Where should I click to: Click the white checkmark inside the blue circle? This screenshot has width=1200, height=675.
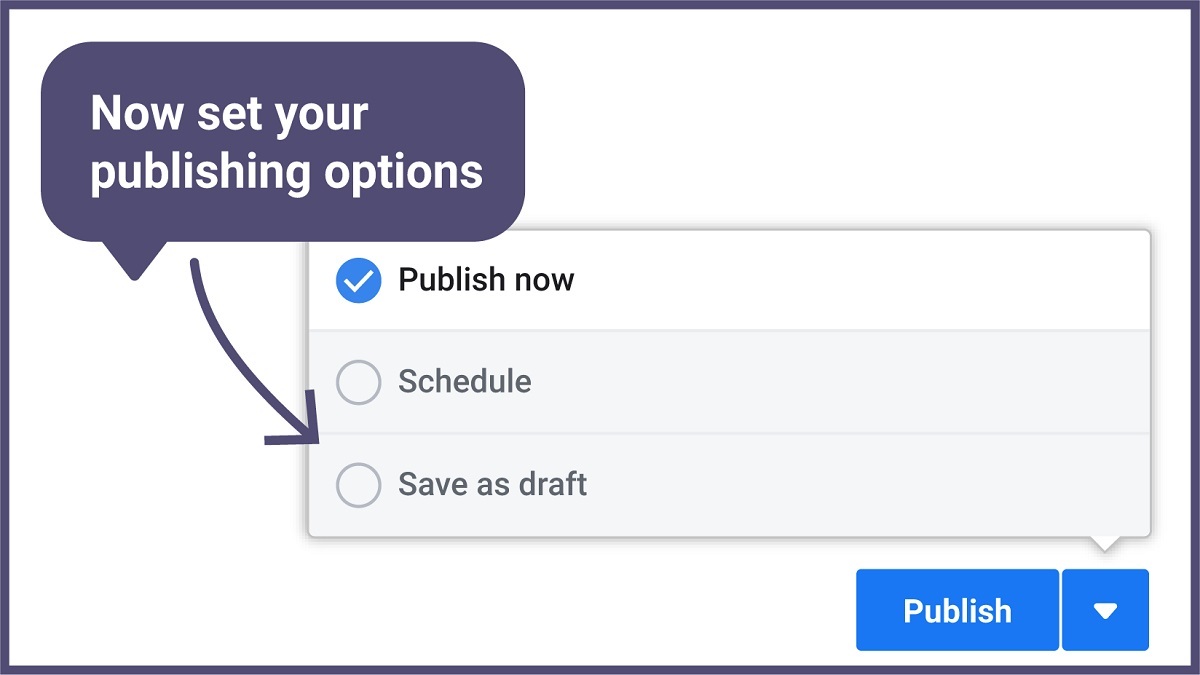[358, 281]
